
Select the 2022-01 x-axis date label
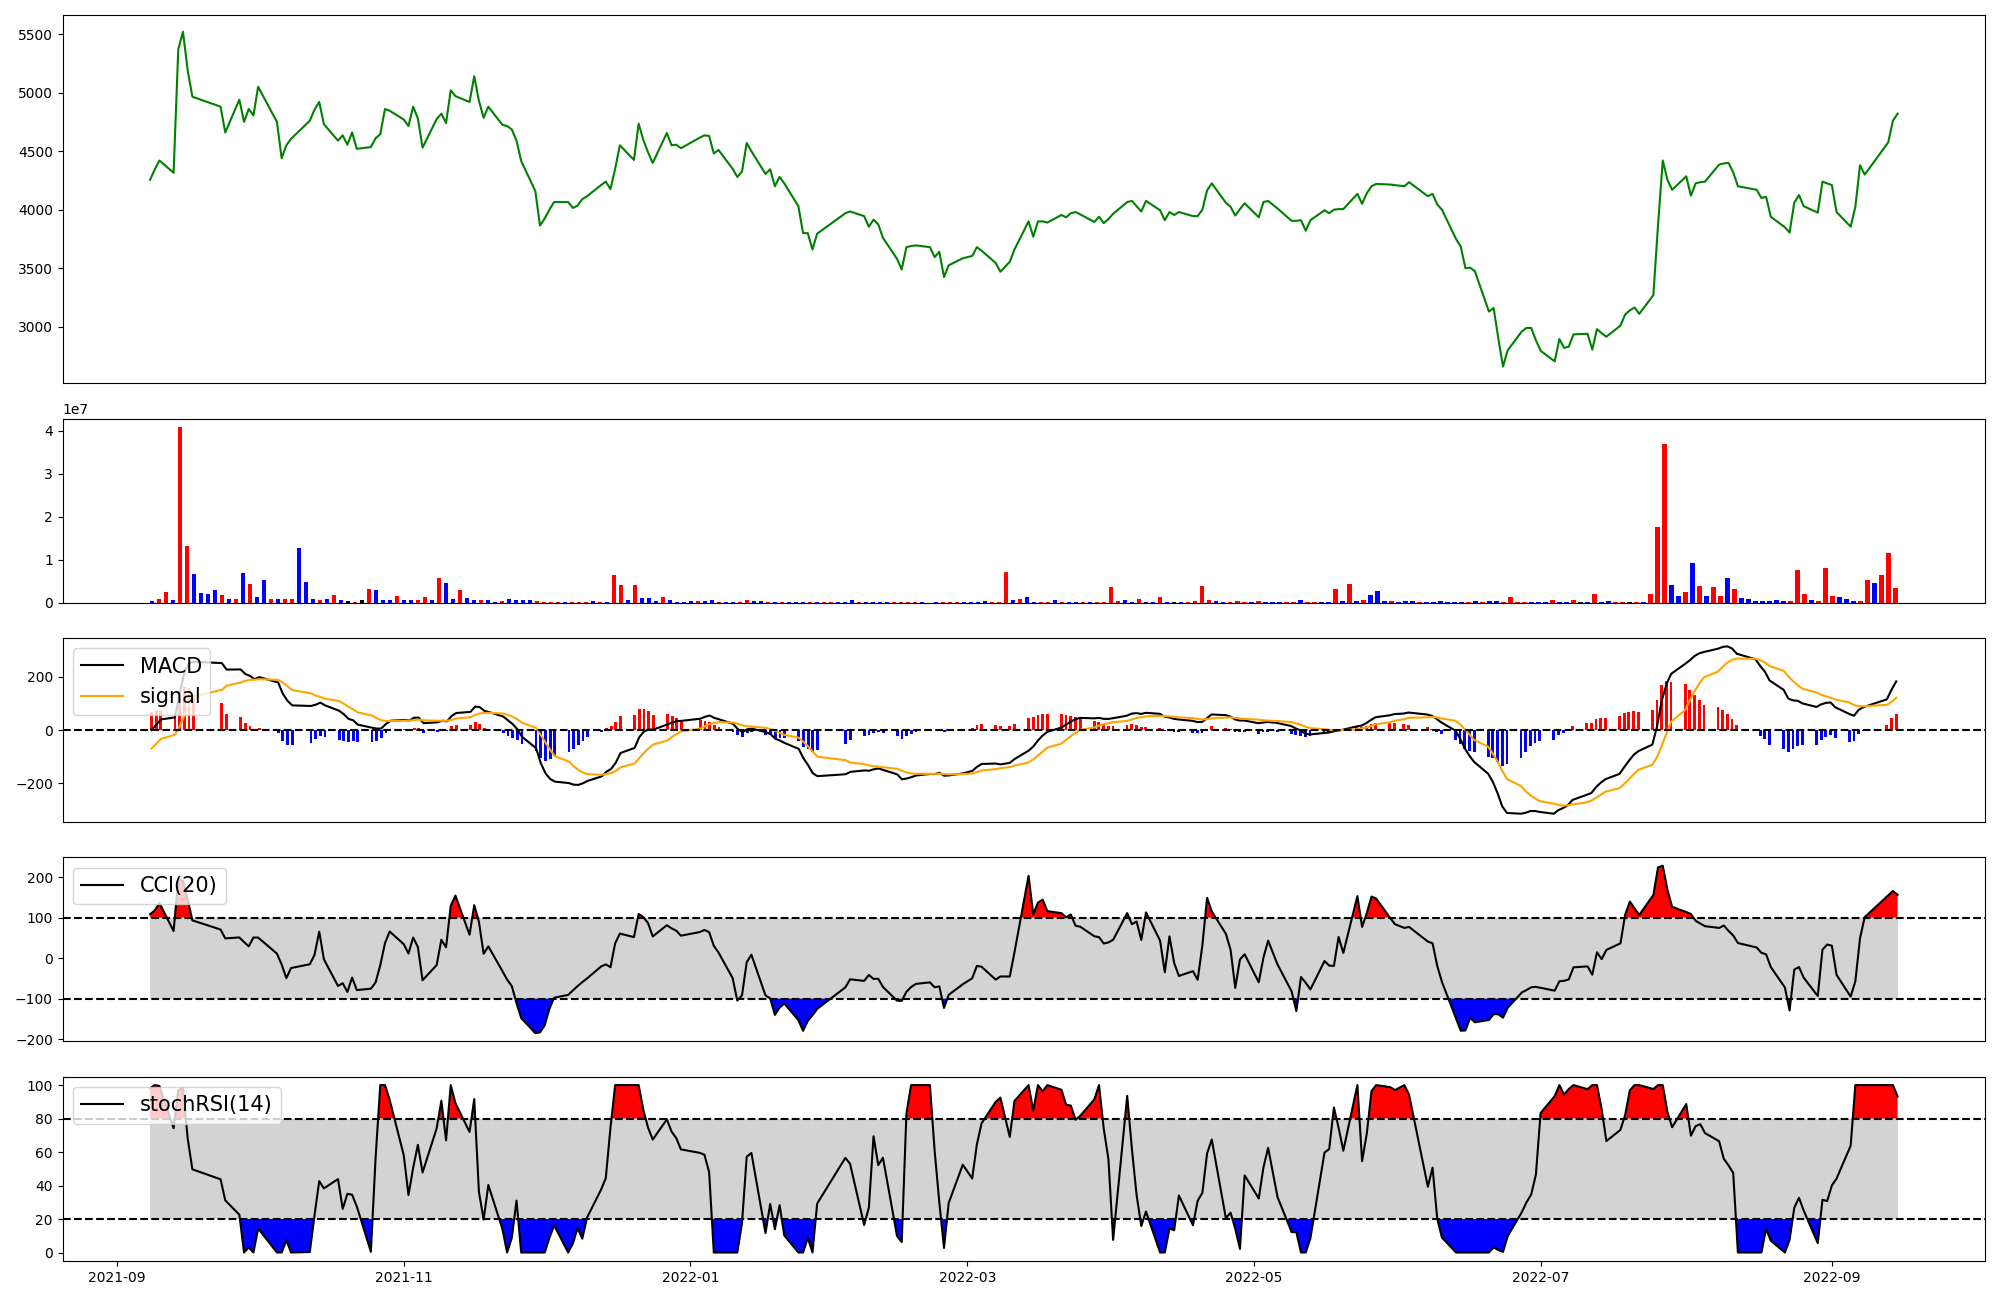coord(690,1277)
